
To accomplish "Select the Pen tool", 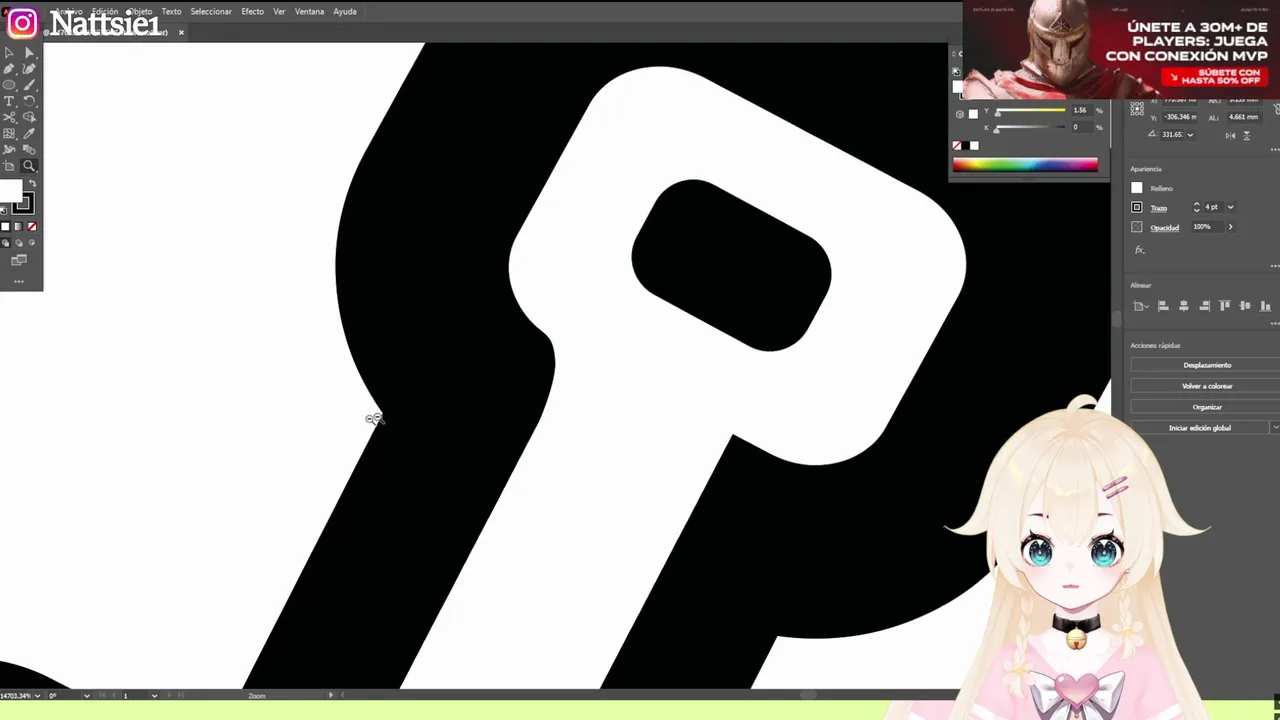I will (x=9, y=68).
